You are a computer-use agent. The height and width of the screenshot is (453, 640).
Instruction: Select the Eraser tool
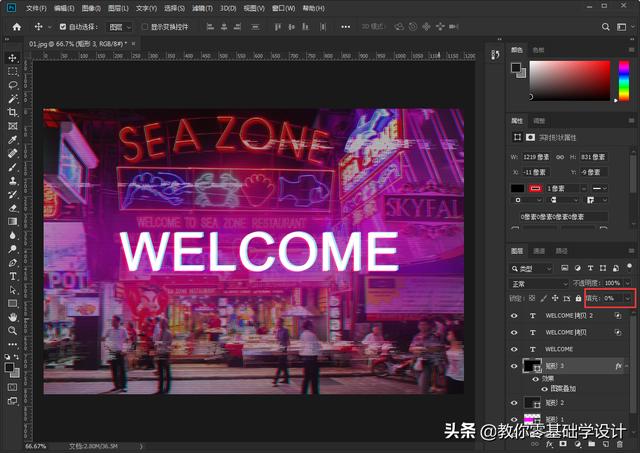pyautogui.click(x=12, y=208)
